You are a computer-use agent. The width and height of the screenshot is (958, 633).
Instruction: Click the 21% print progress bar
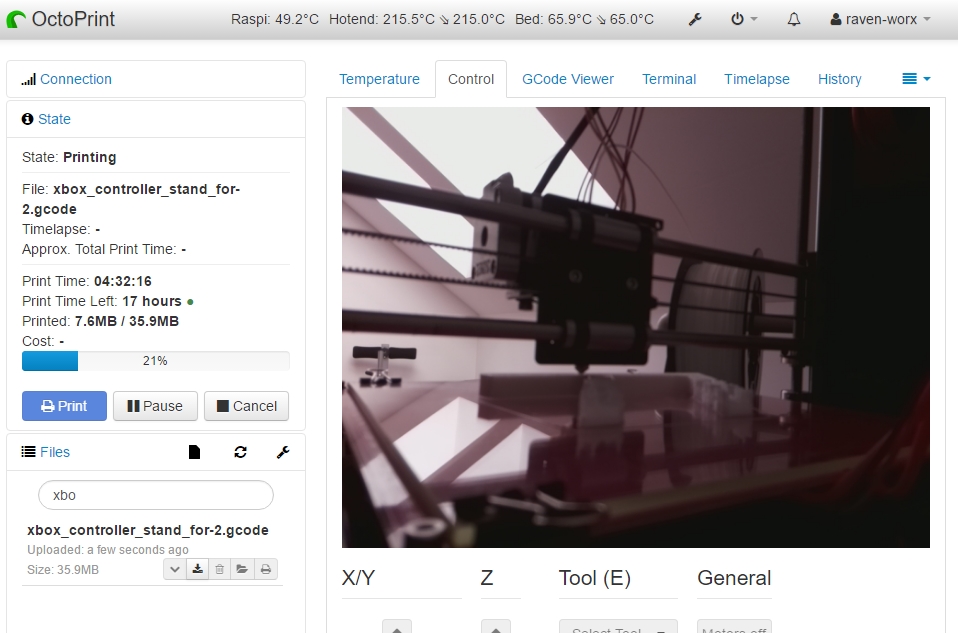[156, 361]
